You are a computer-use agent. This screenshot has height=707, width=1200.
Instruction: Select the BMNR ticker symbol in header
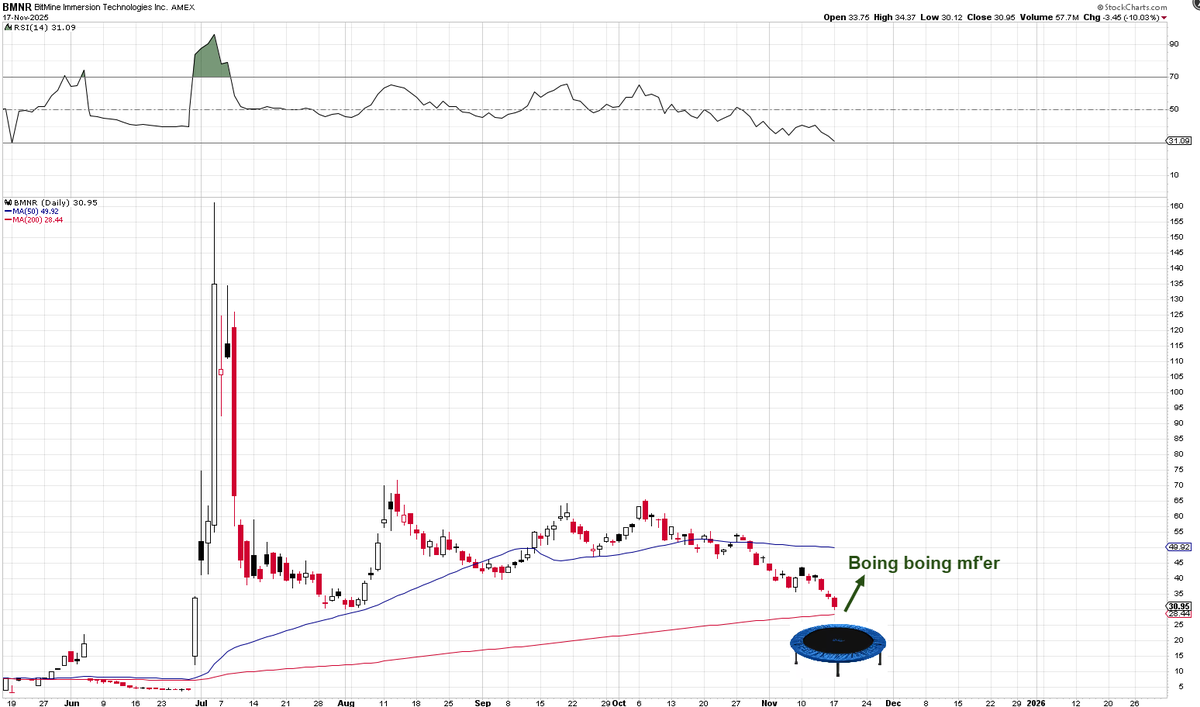[17, 6]
